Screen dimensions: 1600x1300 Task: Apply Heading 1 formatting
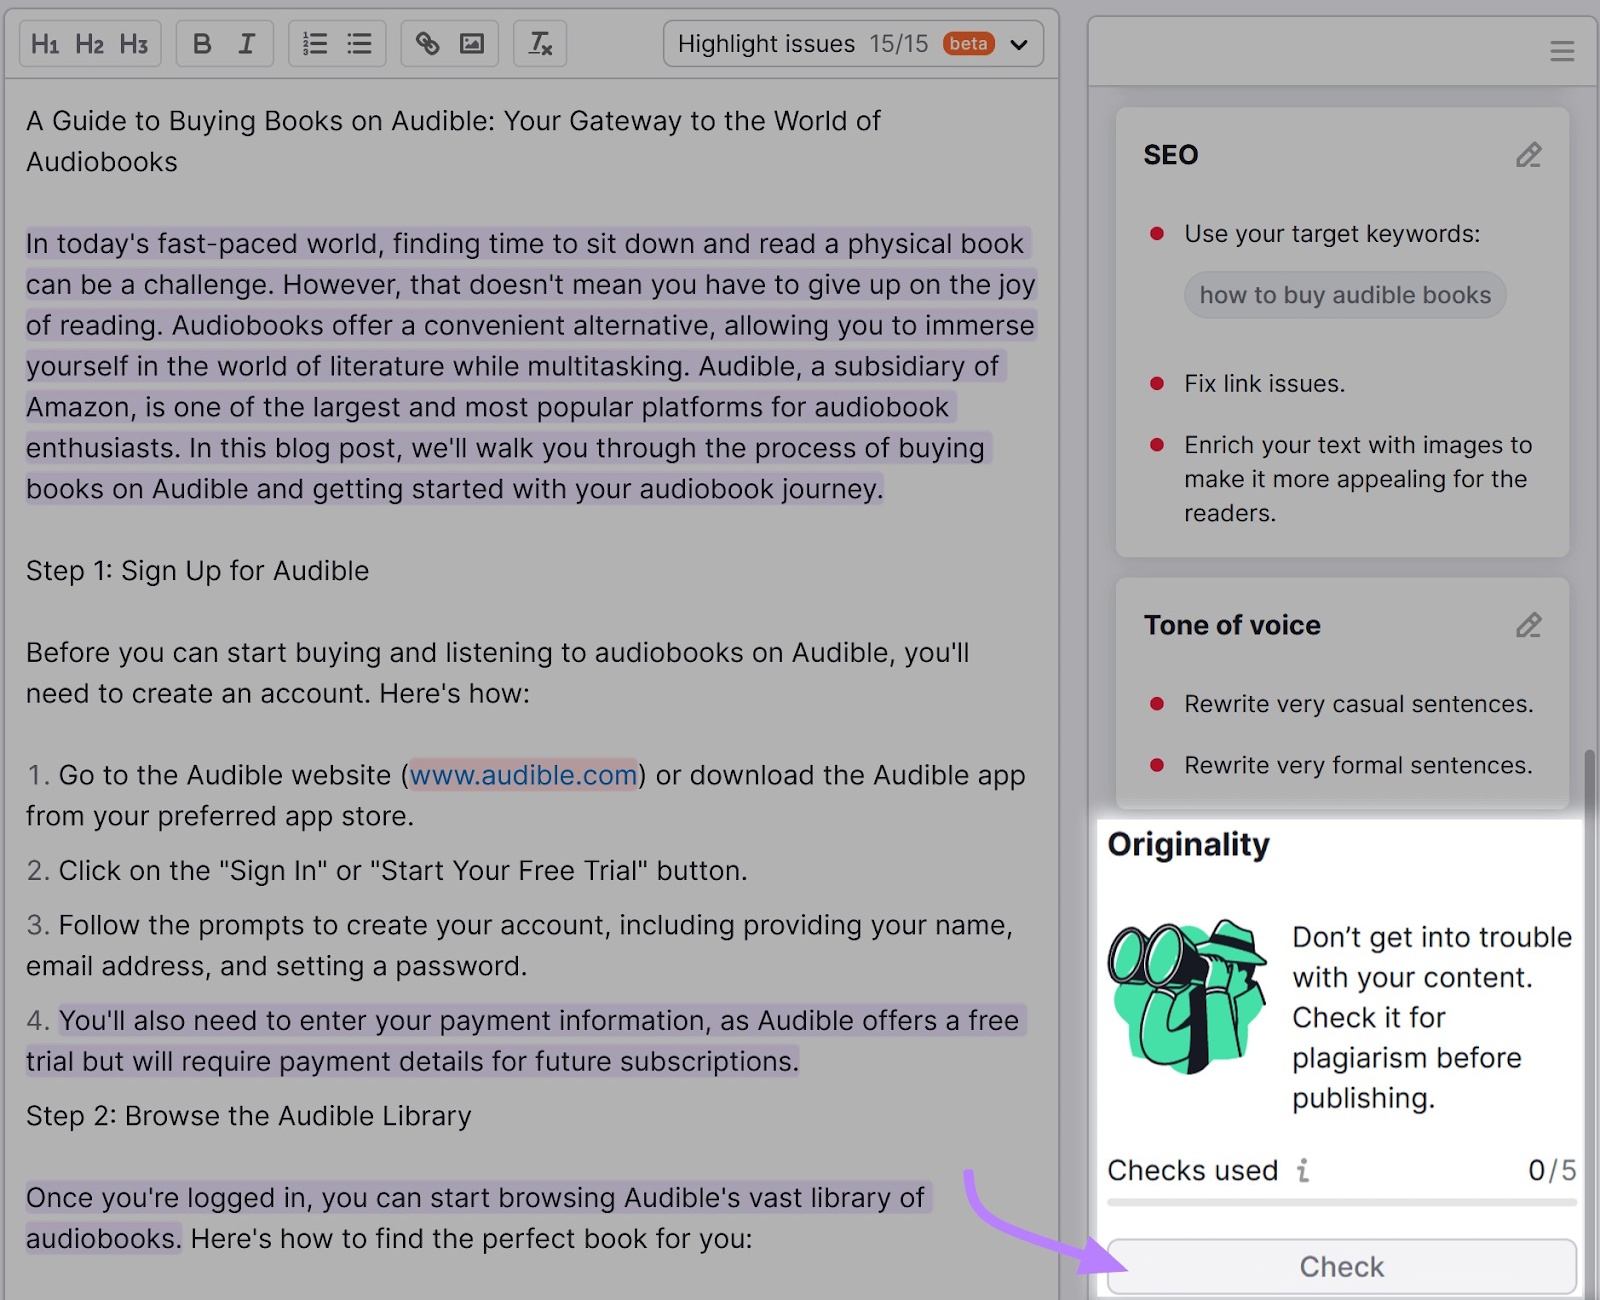coord(44,43)
